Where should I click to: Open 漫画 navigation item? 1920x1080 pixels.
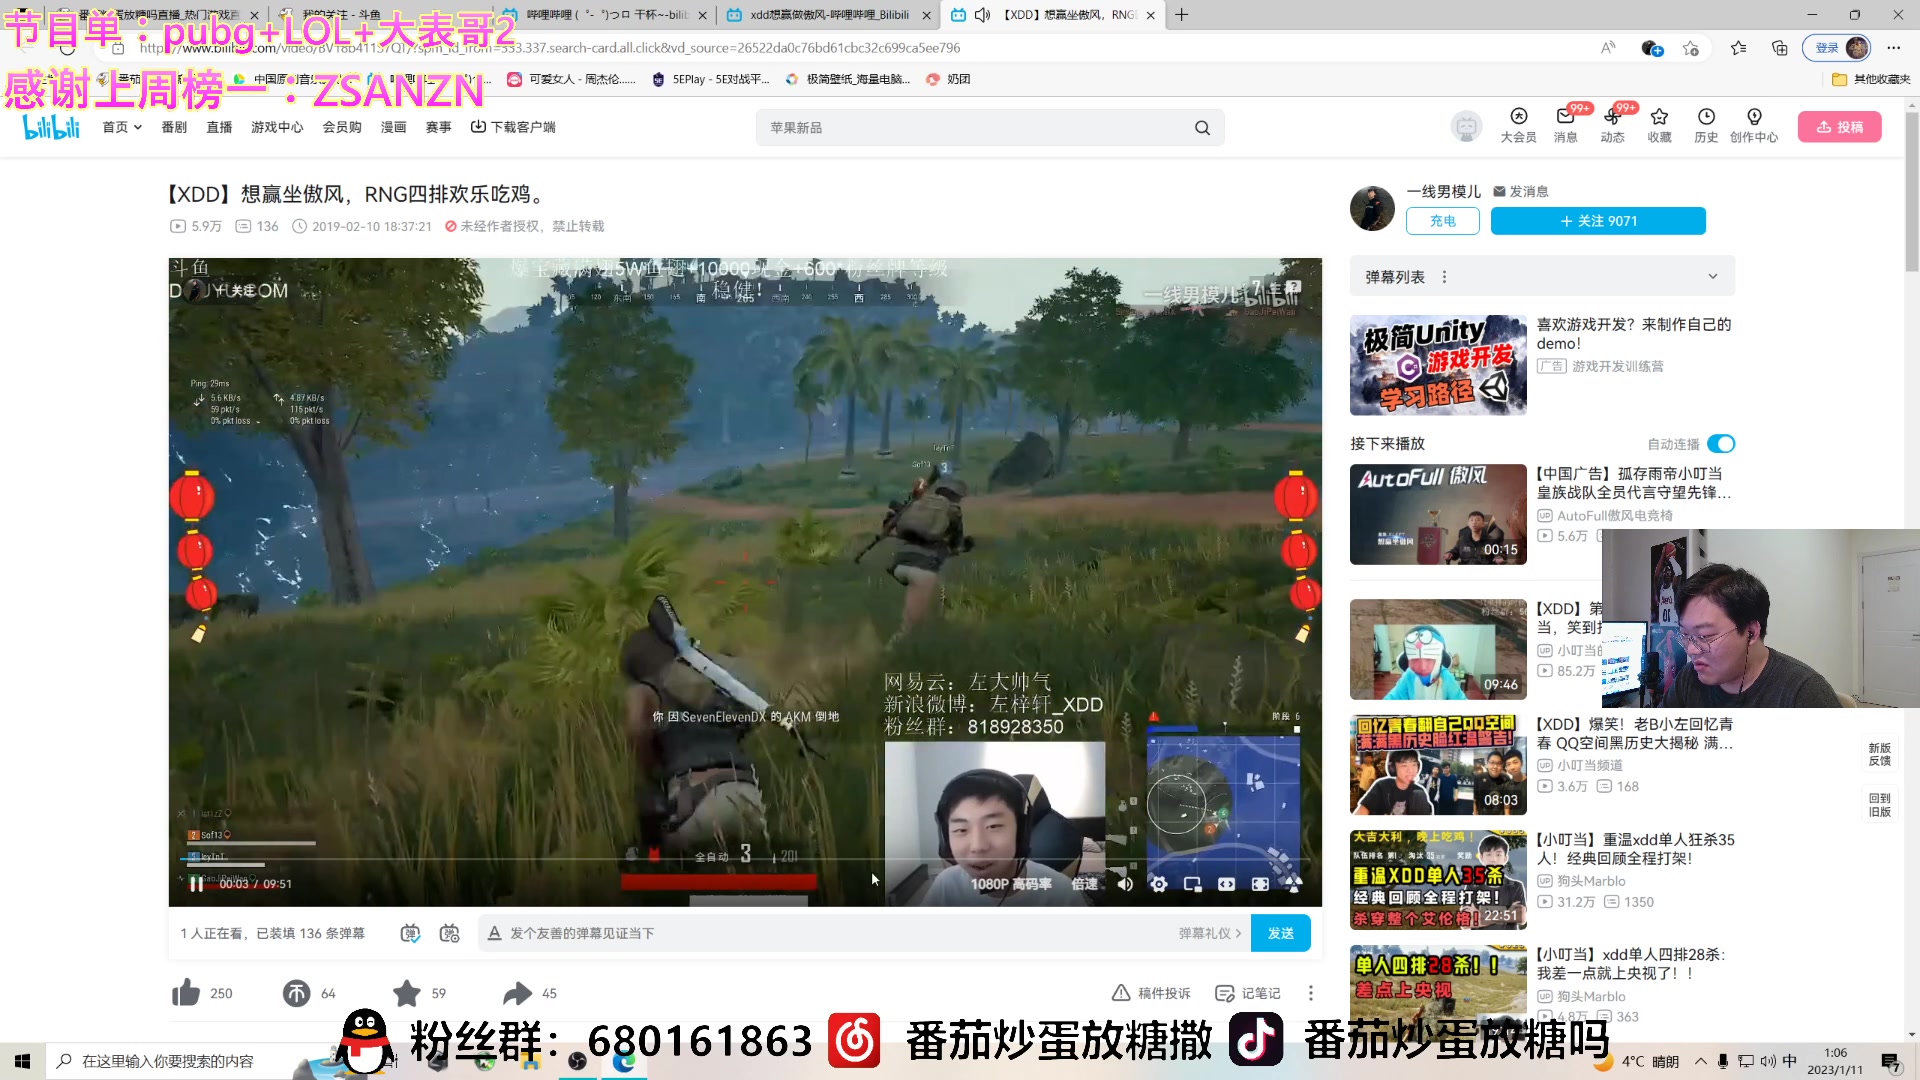click(393, 127)
